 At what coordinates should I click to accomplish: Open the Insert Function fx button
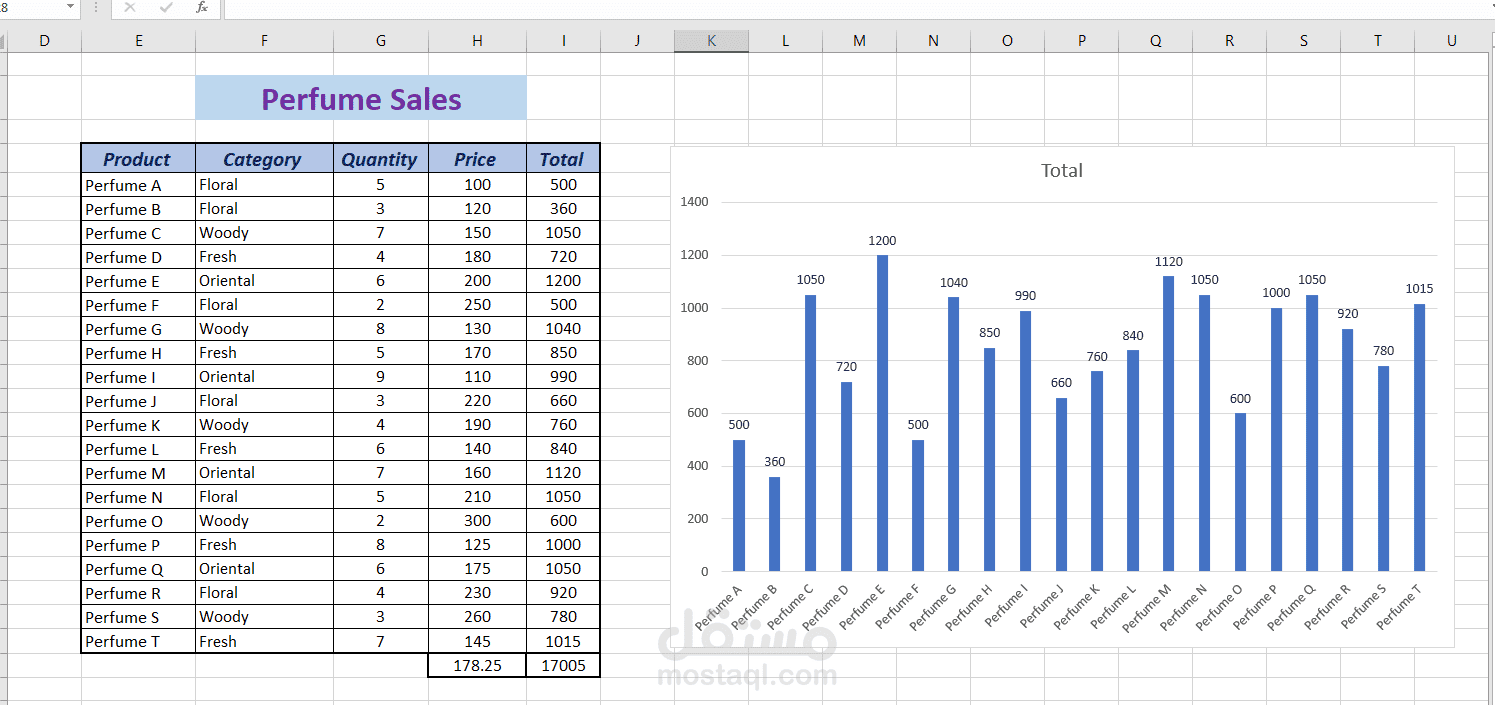[202, 7]
